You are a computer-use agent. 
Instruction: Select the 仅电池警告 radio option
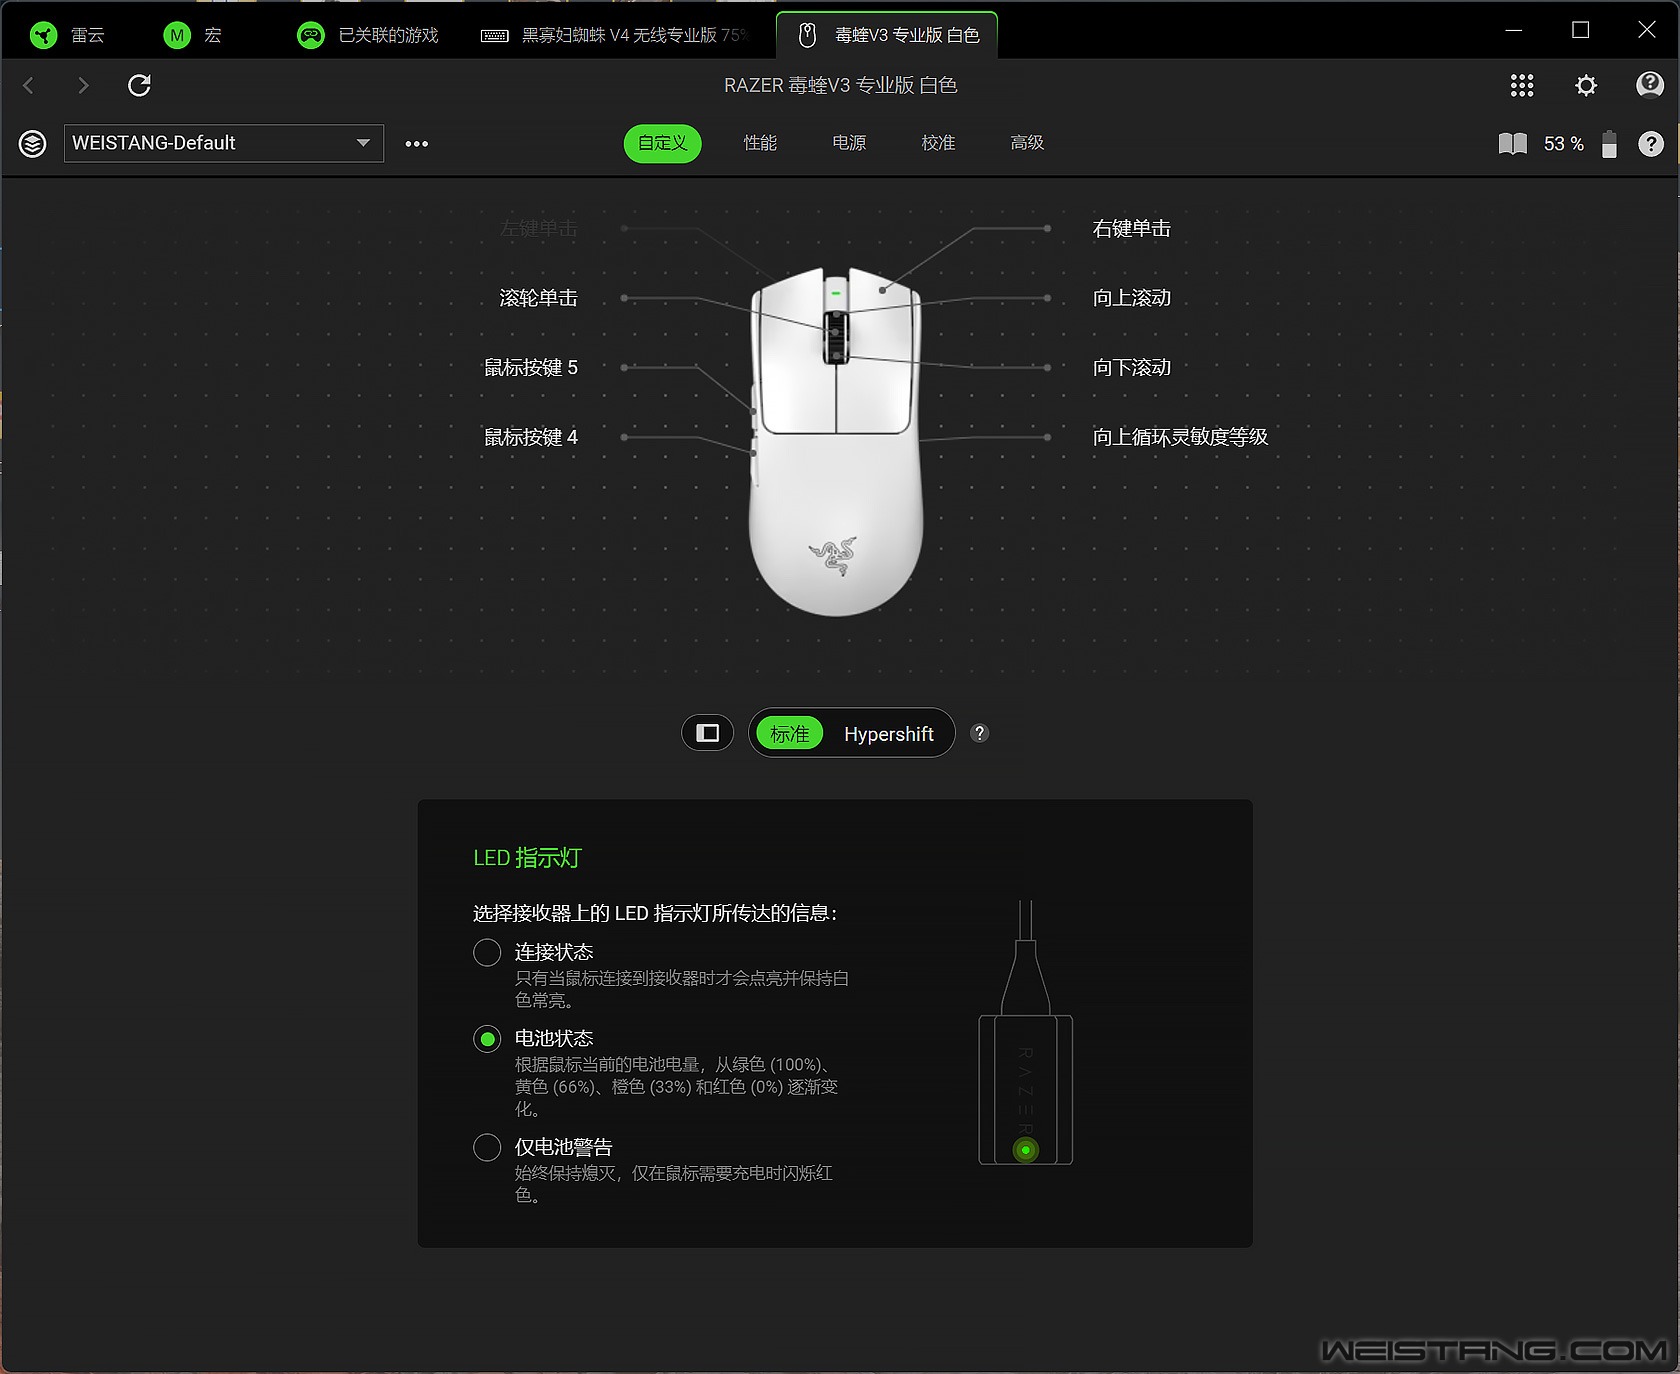click(x=487, y=1147)
